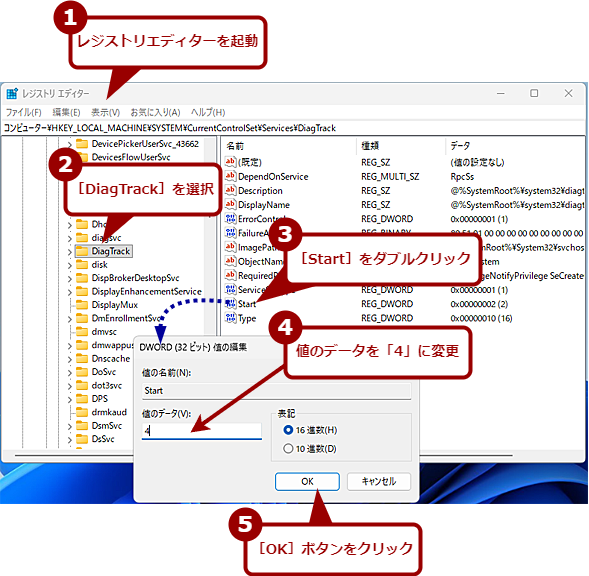Image resolution: width=589 pixels, height=576 pixels.
Task: Open the ファイル(F) menu
Action: click(x=24, y=112)
